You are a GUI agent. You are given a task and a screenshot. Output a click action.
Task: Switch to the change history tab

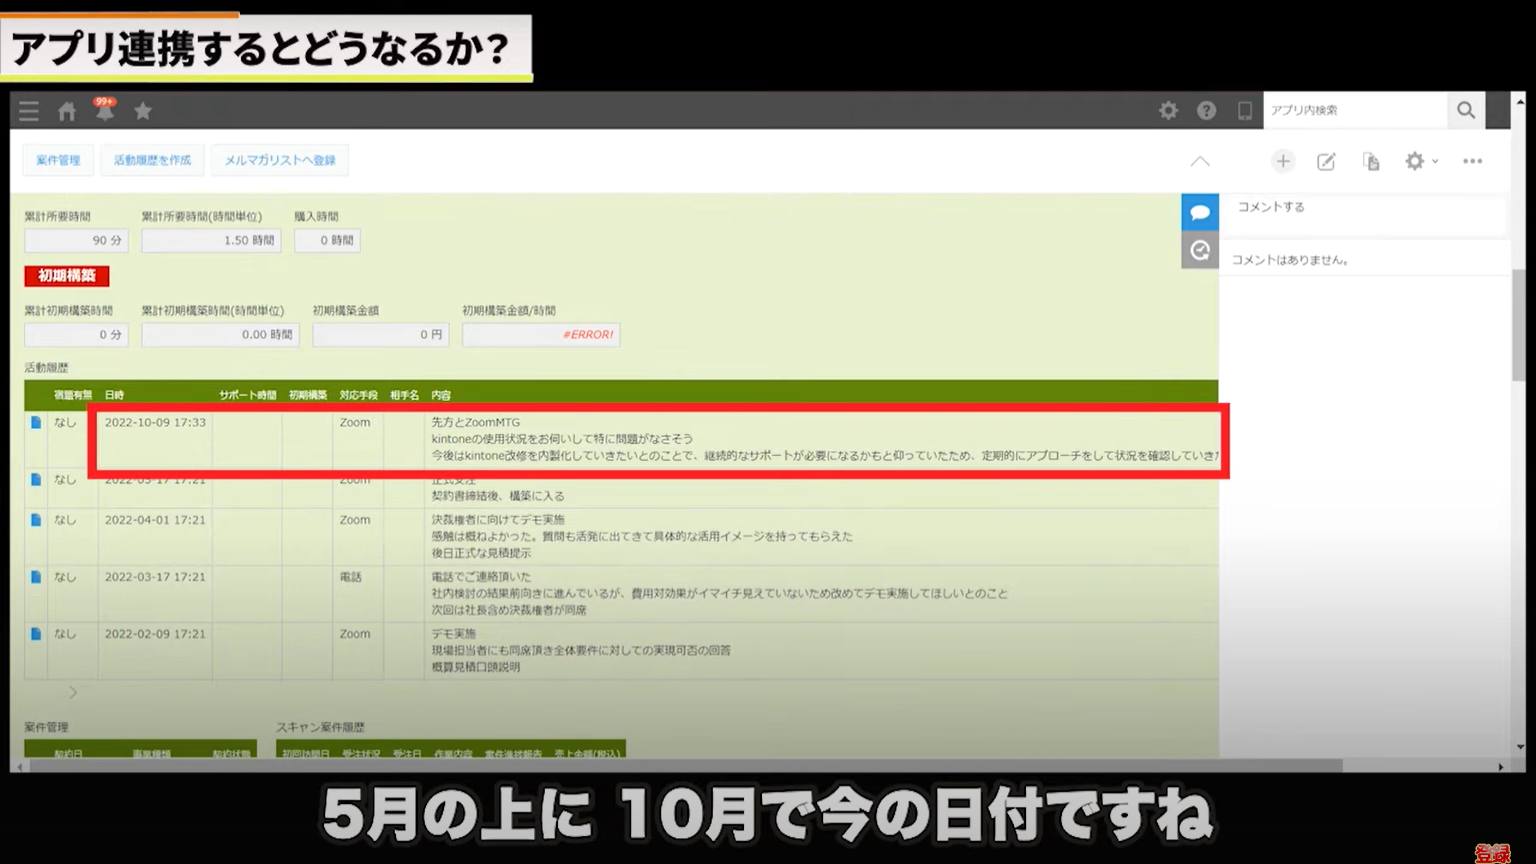tap(1200, 250)
